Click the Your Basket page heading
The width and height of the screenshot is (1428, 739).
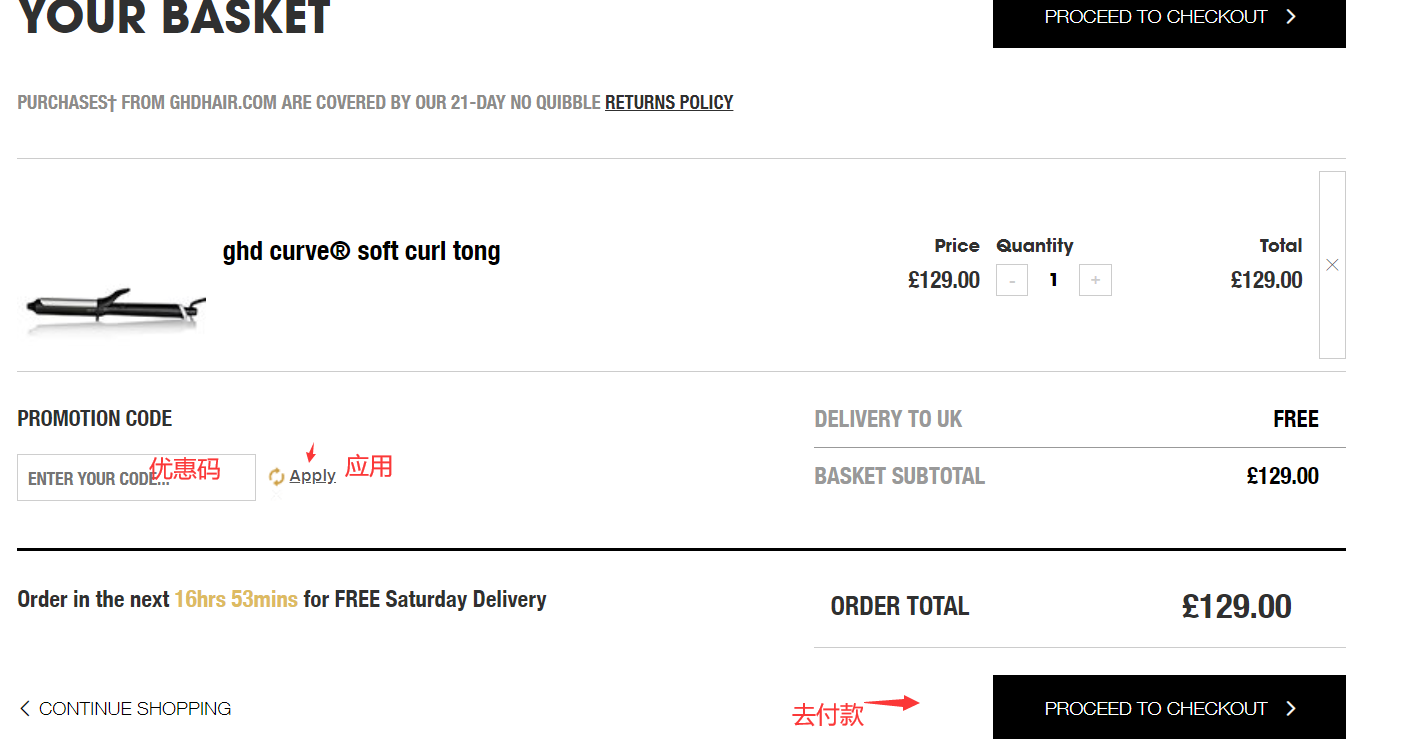(174, 18)
